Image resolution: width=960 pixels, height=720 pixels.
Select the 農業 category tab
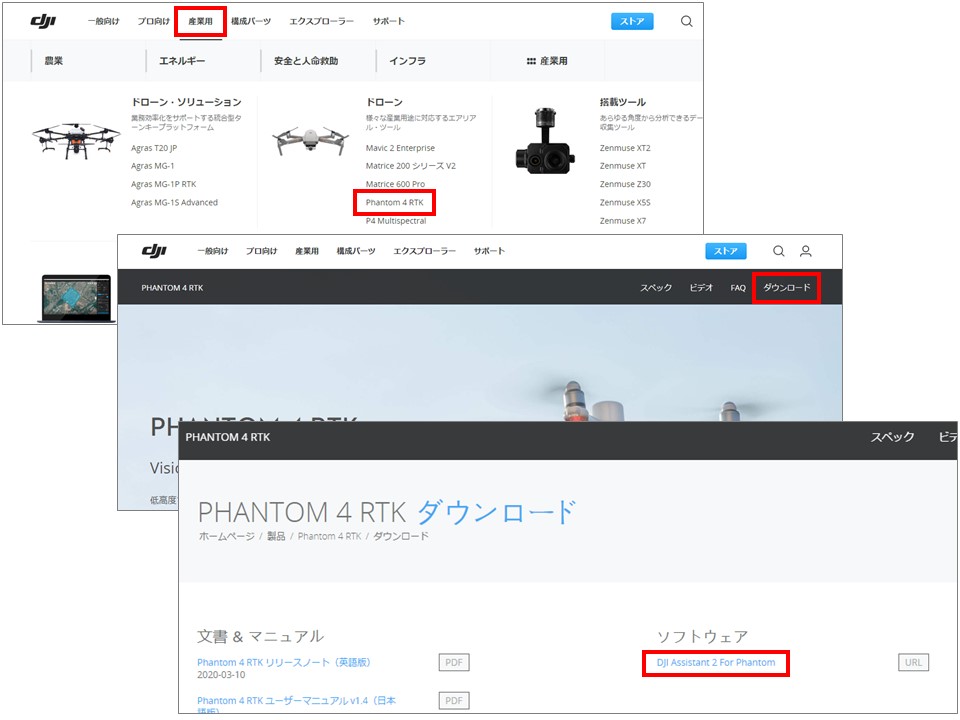(x=54, y=61)
